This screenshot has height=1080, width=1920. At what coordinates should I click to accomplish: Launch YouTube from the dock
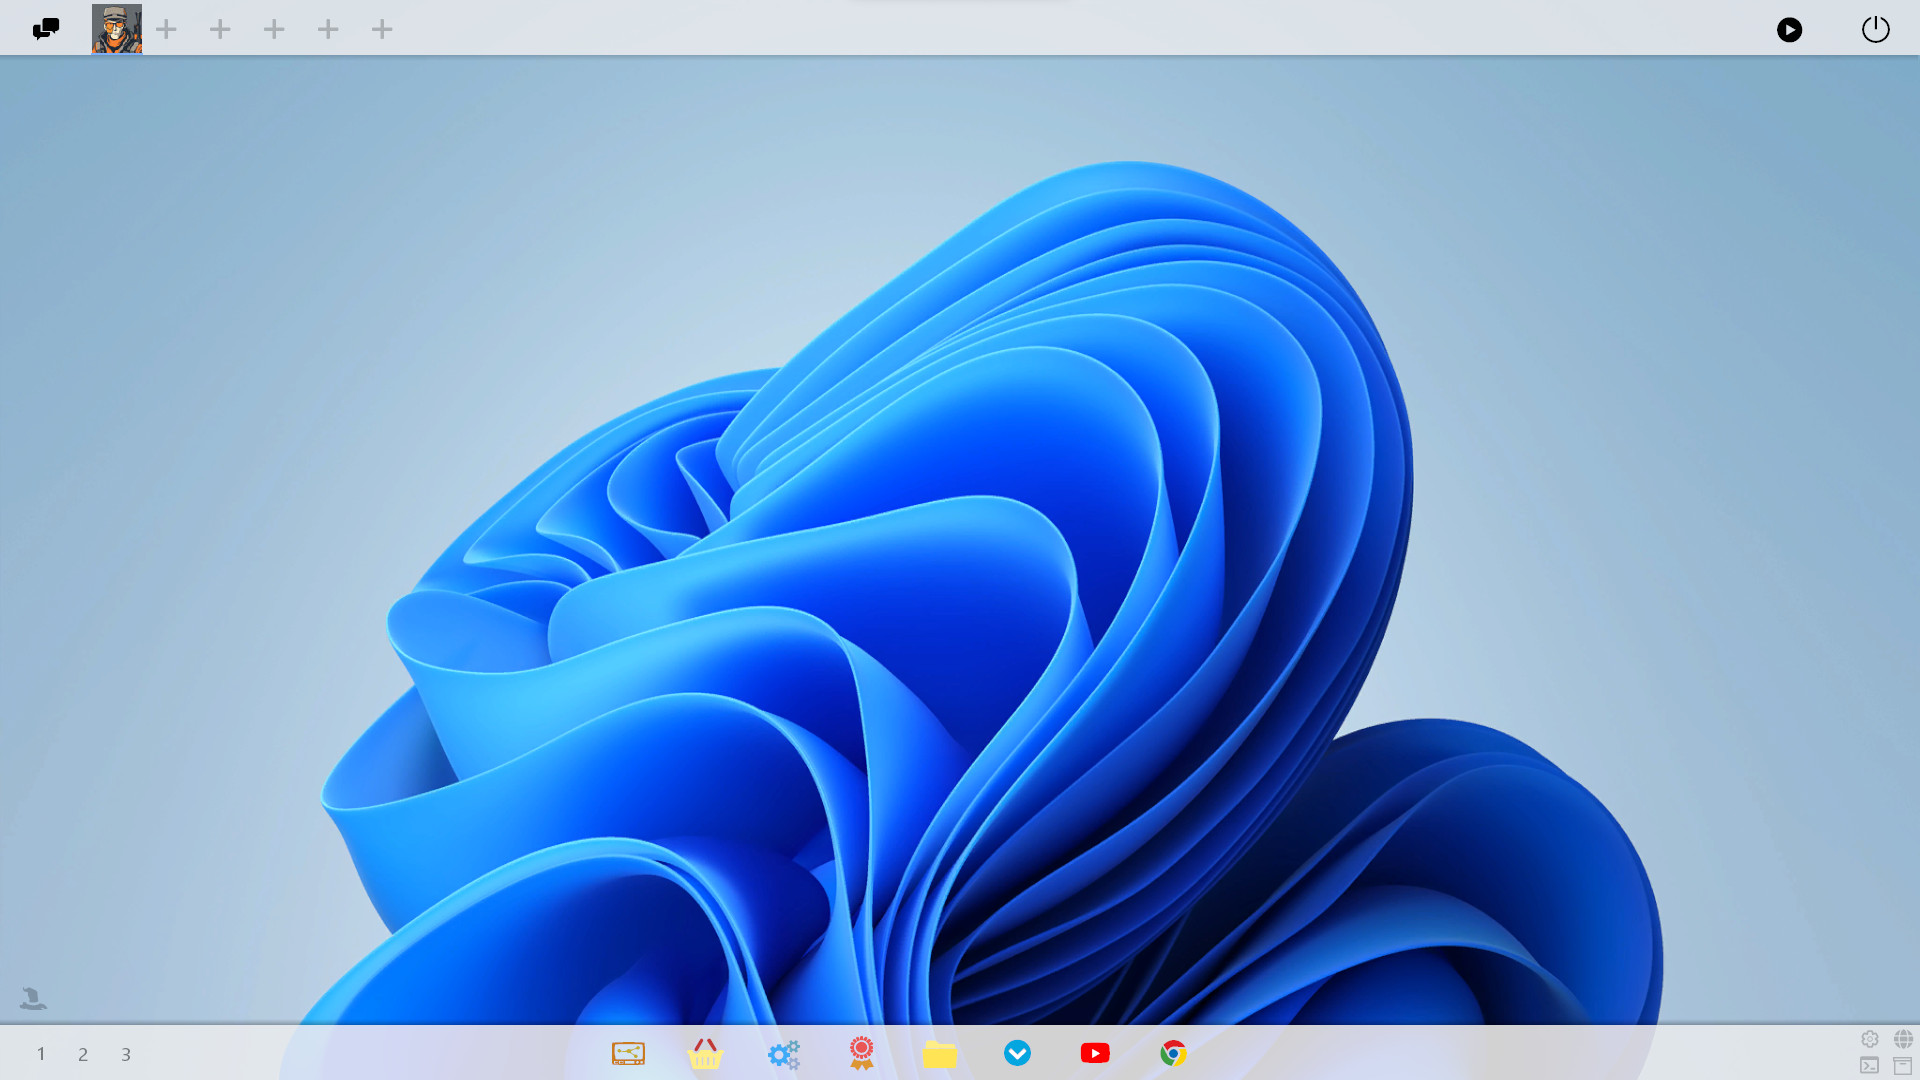point(1095,1053)
